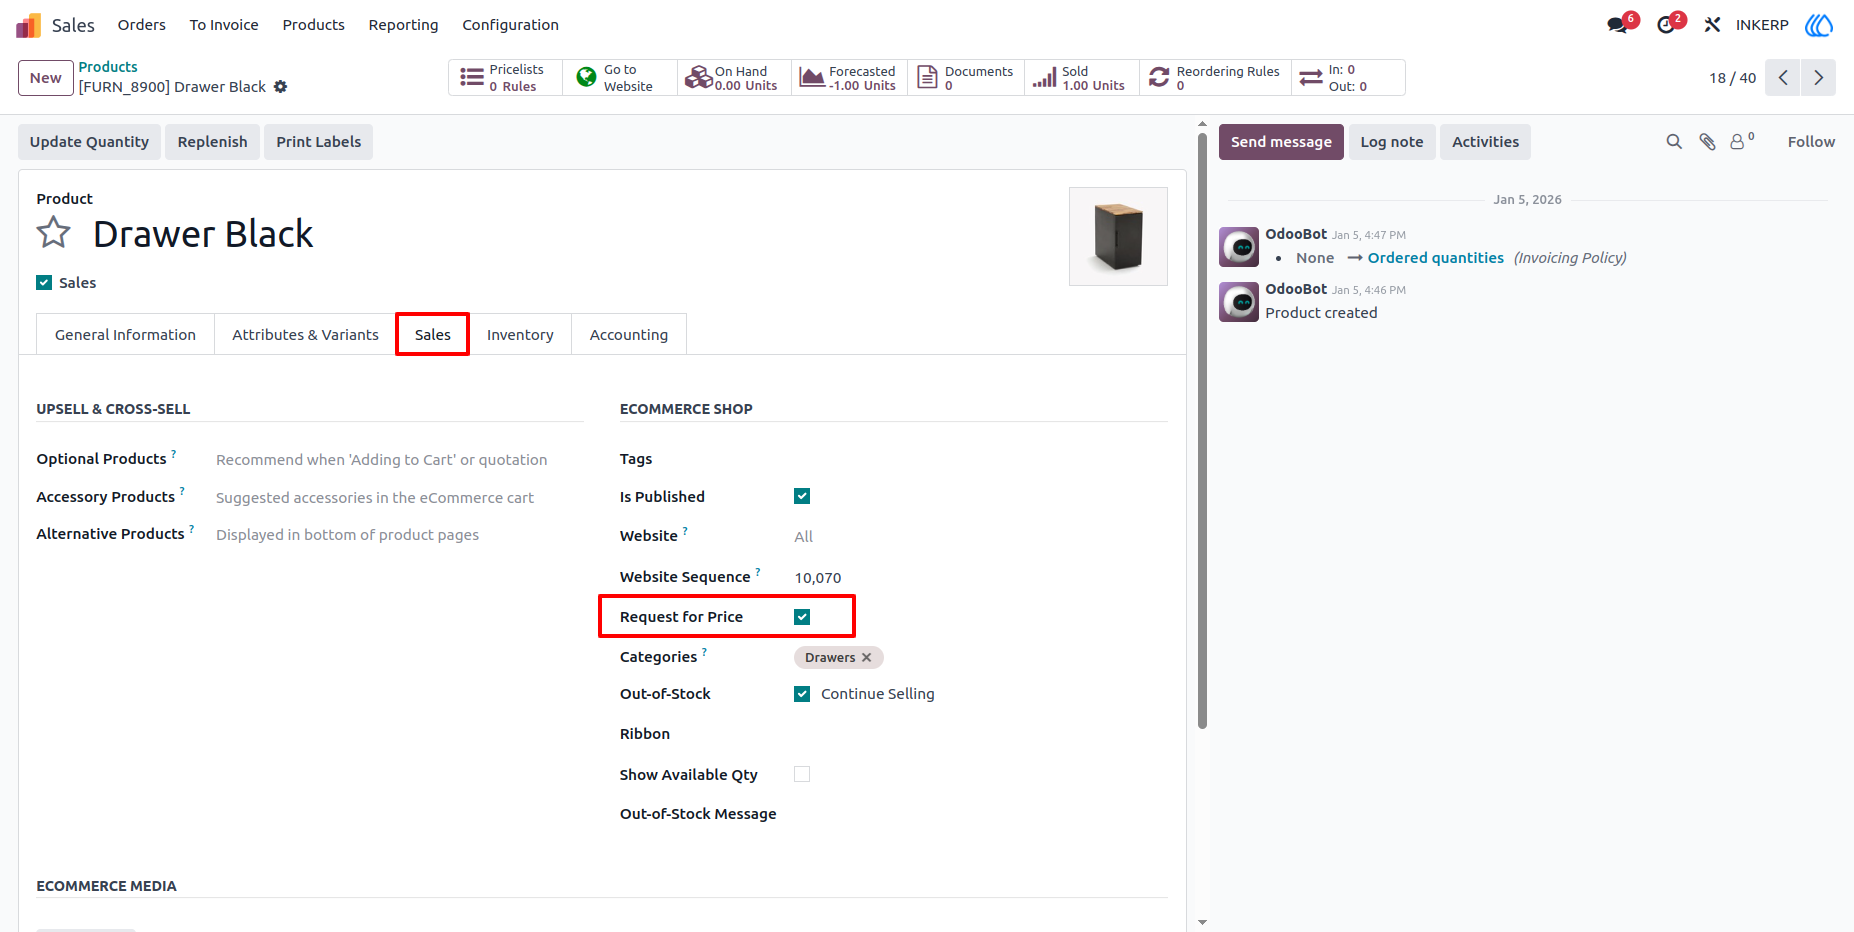Go to previous record arrow
The height and width of the screenshot is (932, 1854).
(1783, 78)
